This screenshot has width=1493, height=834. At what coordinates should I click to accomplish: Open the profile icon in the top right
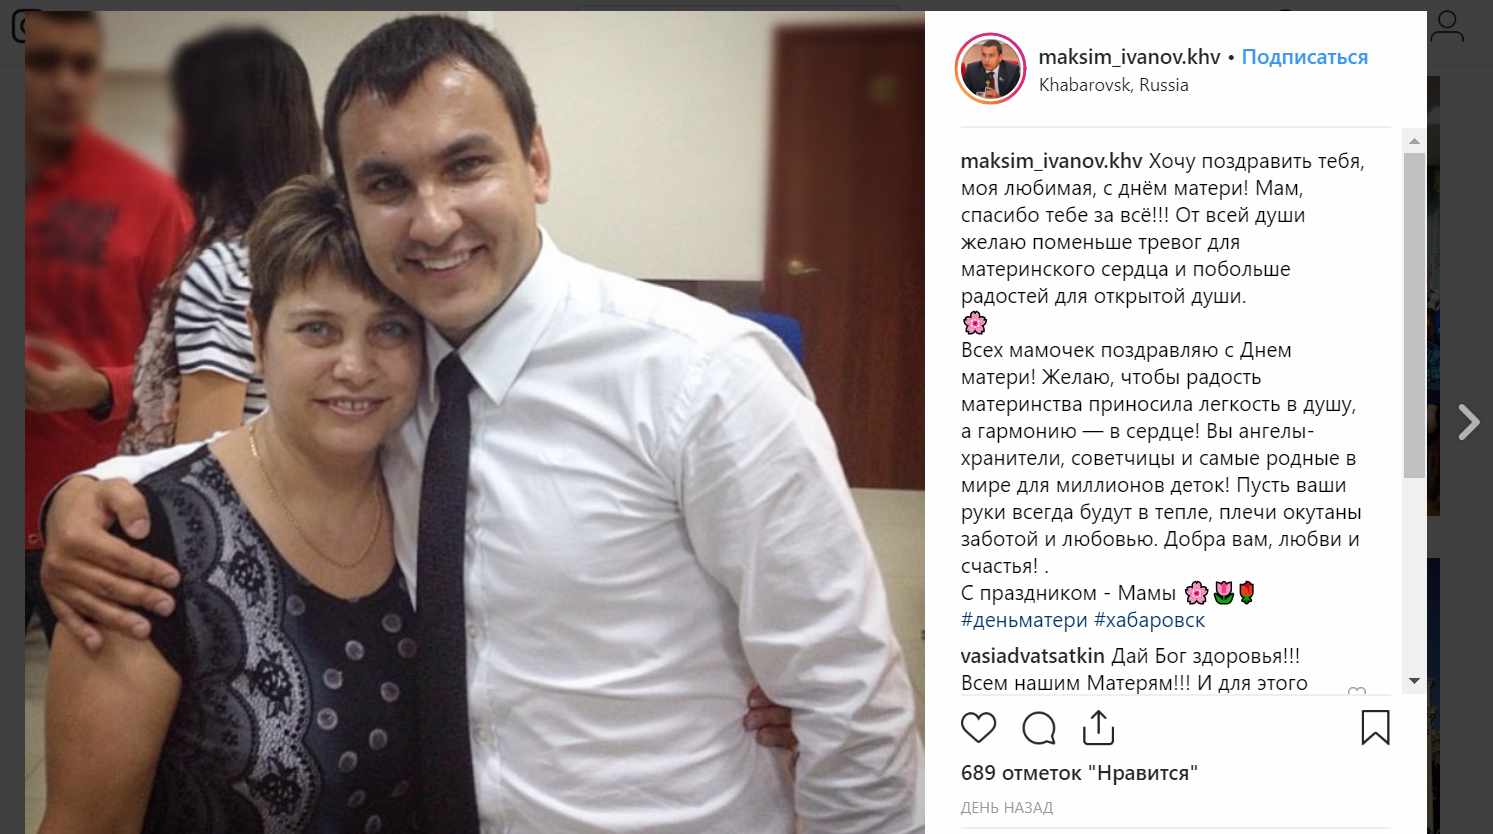[x=1446, y=27]
